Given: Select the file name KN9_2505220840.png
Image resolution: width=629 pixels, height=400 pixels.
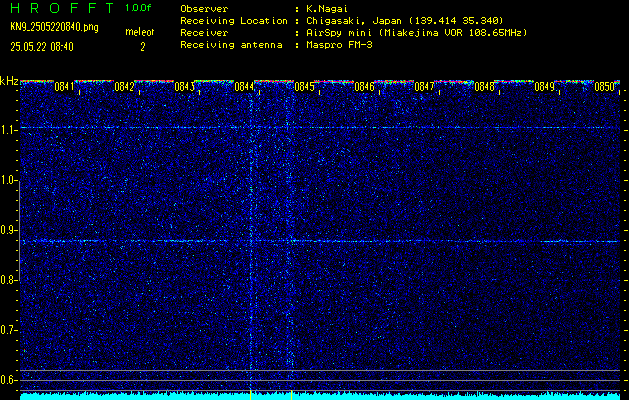Looking at the screenshot, I should click(54, 27).
